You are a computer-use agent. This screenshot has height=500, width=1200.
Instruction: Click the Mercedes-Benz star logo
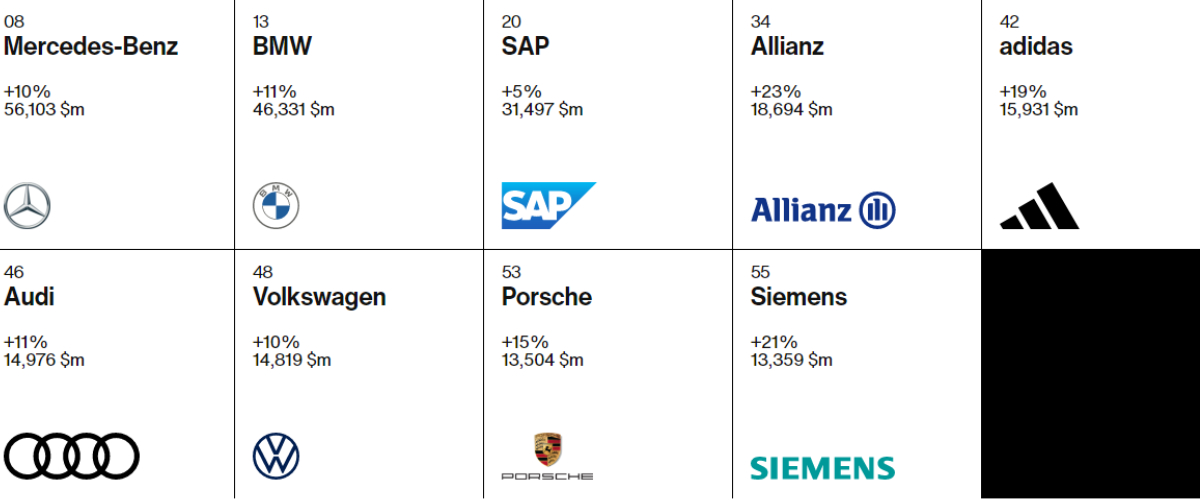[x=27, y=207]
